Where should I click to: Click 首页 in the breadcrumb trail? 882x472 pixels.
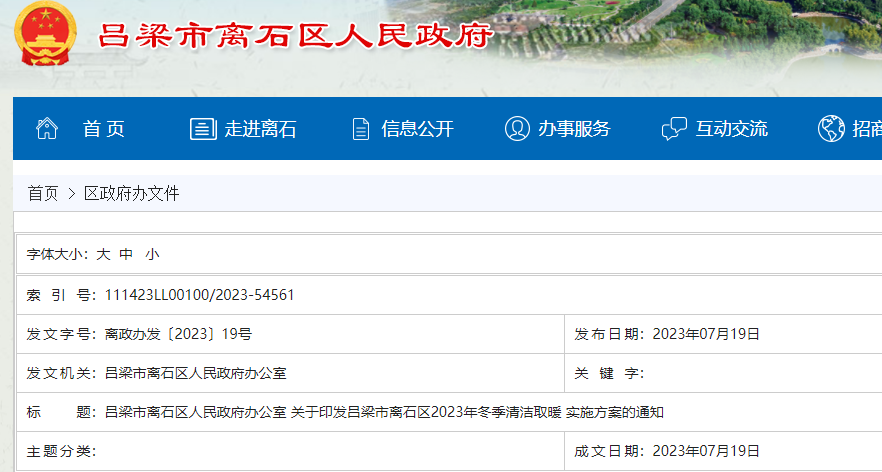pos(43,194)
